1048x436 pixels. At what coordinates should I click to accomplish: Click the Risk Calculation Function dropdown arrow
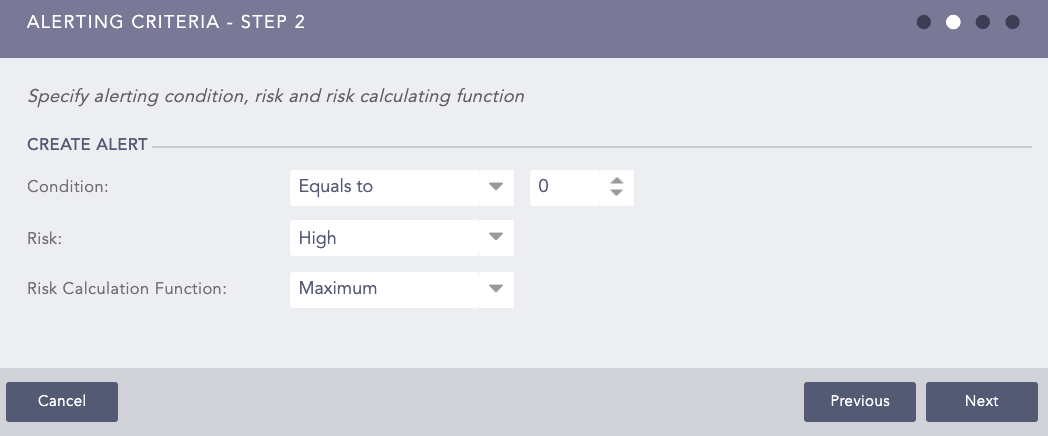click(x=495, y=289)
